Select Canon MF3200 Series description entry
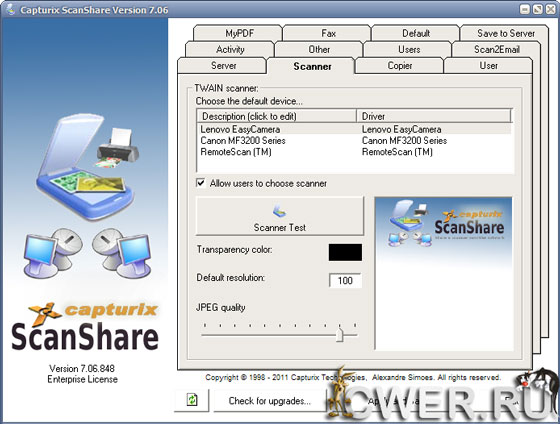 click(x=243, y=140)
